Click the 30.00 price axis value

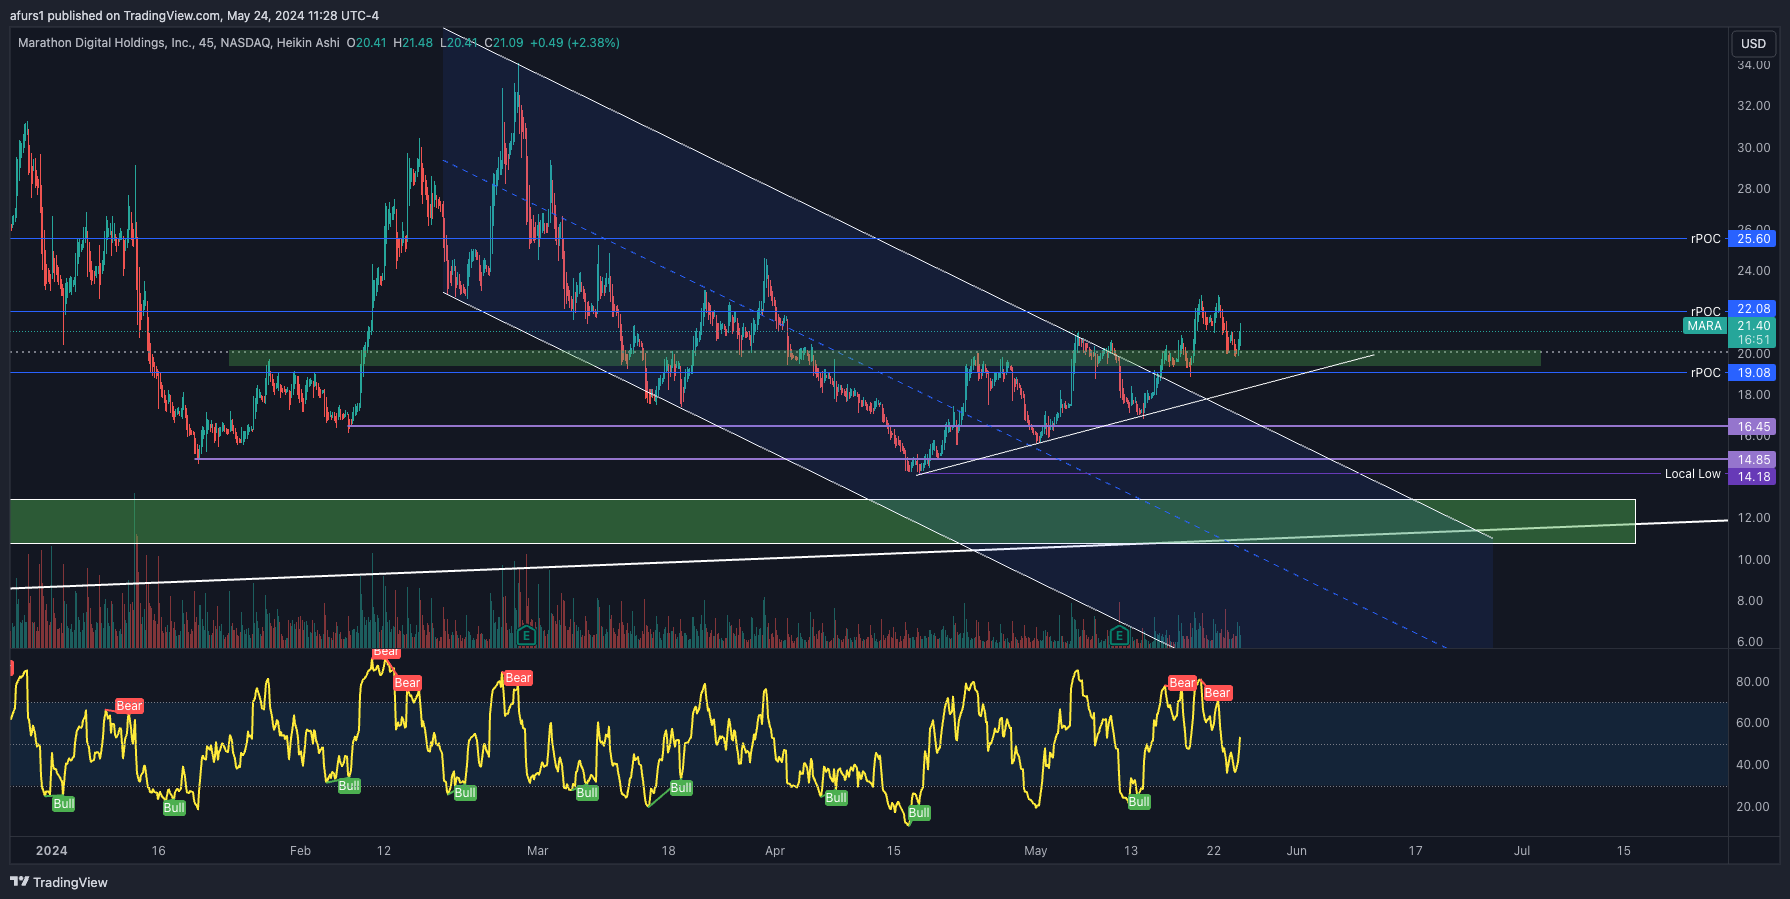click(1753, 148)
